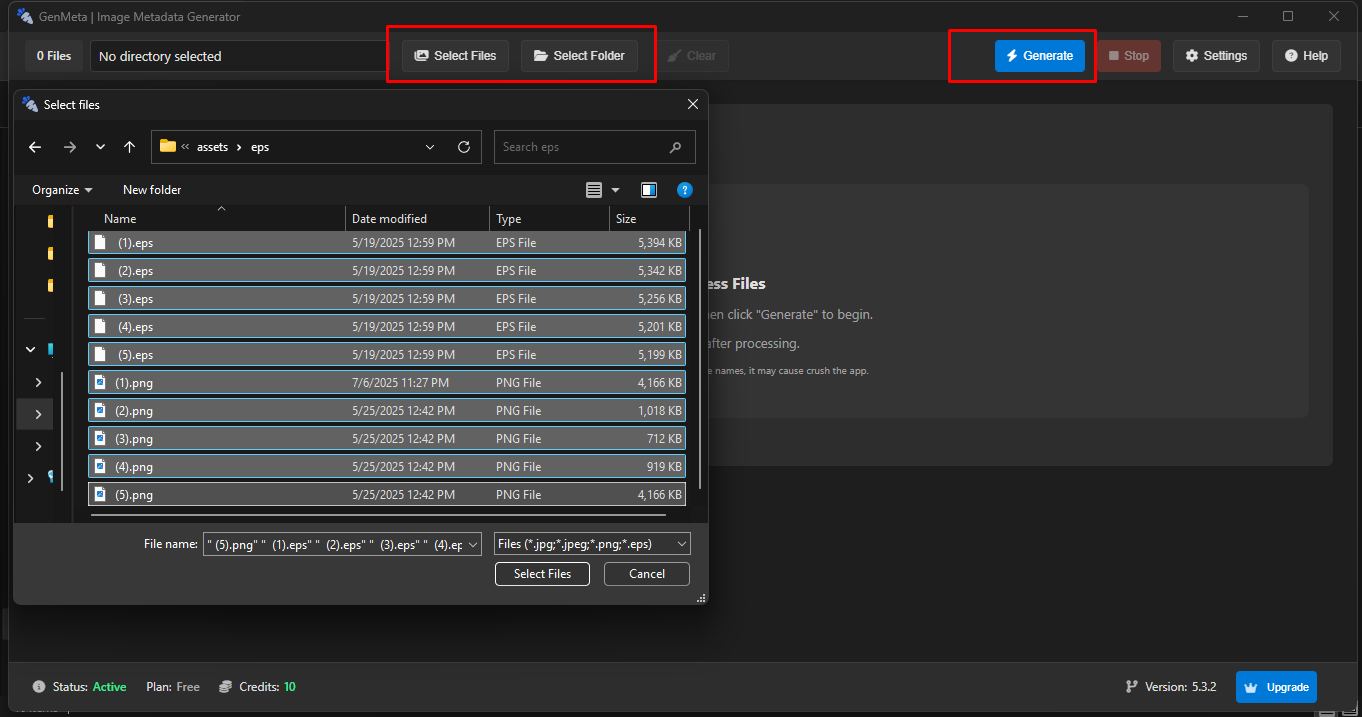Confirm selection with the Select Files button
This screenshot has width=1362, height=717.
542,573
